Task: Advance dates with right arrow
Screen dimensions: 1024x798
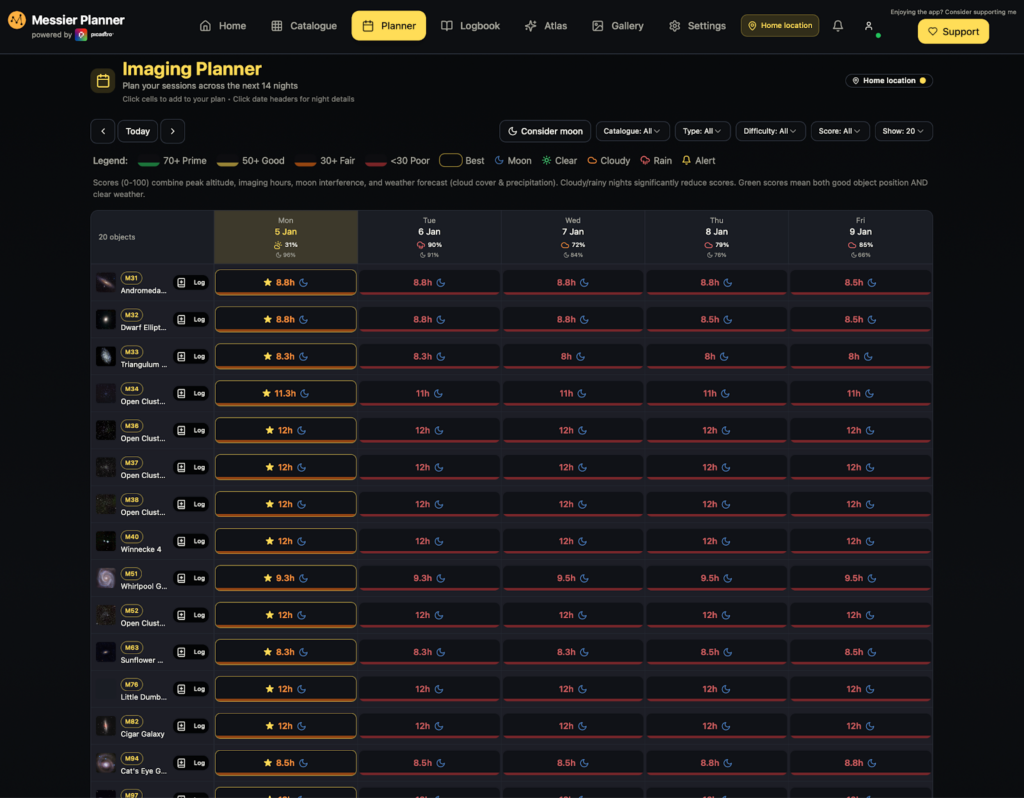Action: (172, 131)
